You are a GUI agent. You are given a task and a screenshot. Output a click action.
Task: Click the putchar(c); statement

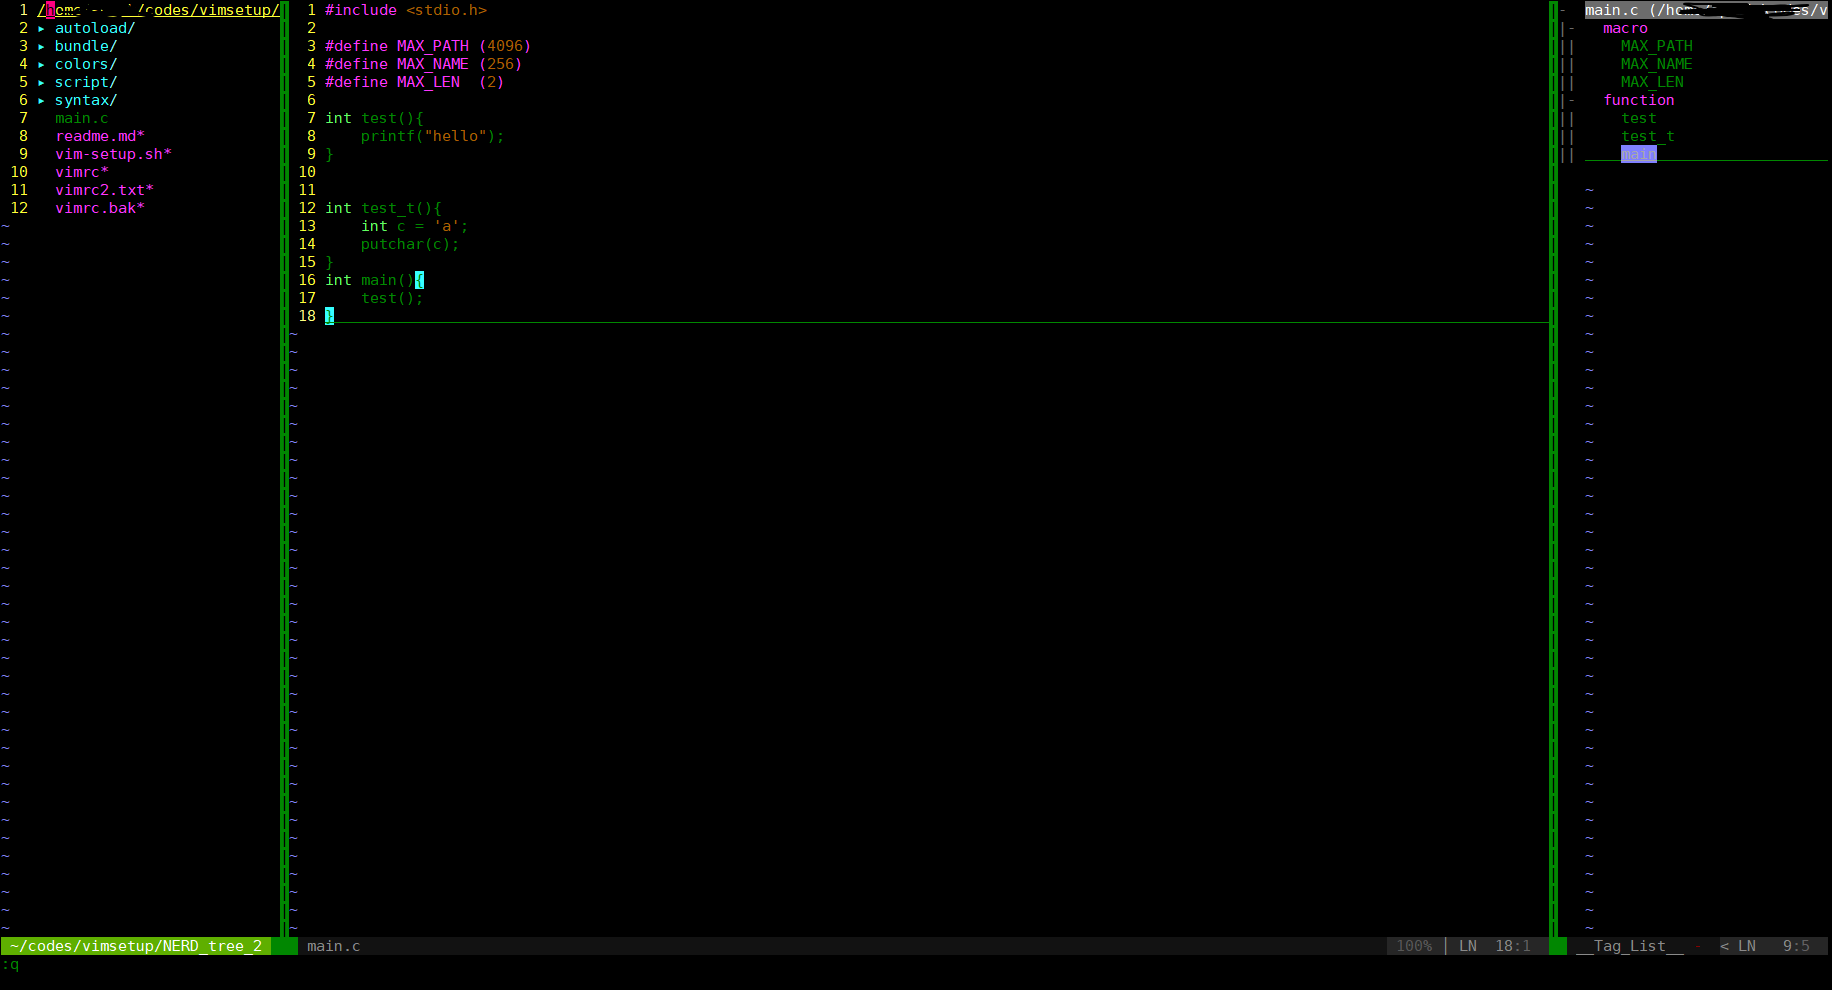pos(410,244)
